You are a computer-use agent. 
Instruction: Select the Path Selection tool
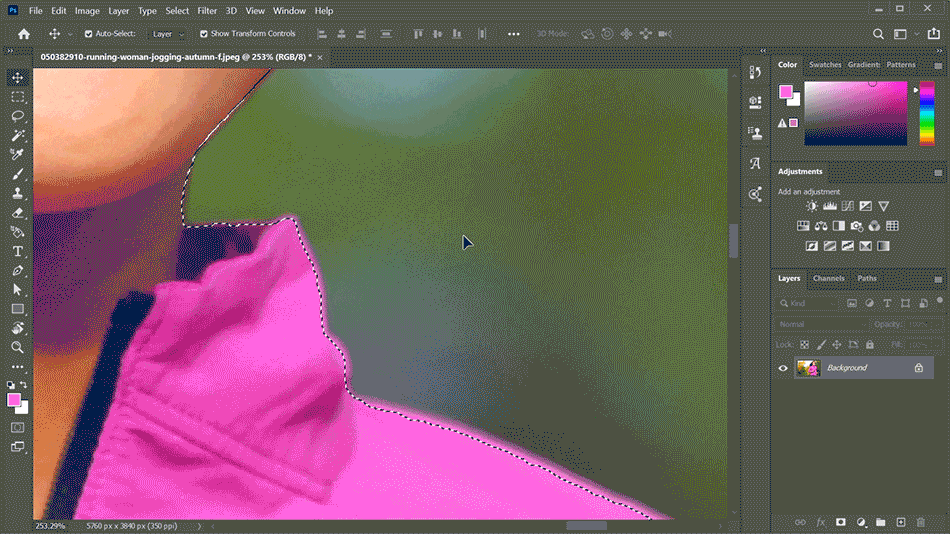18,290
